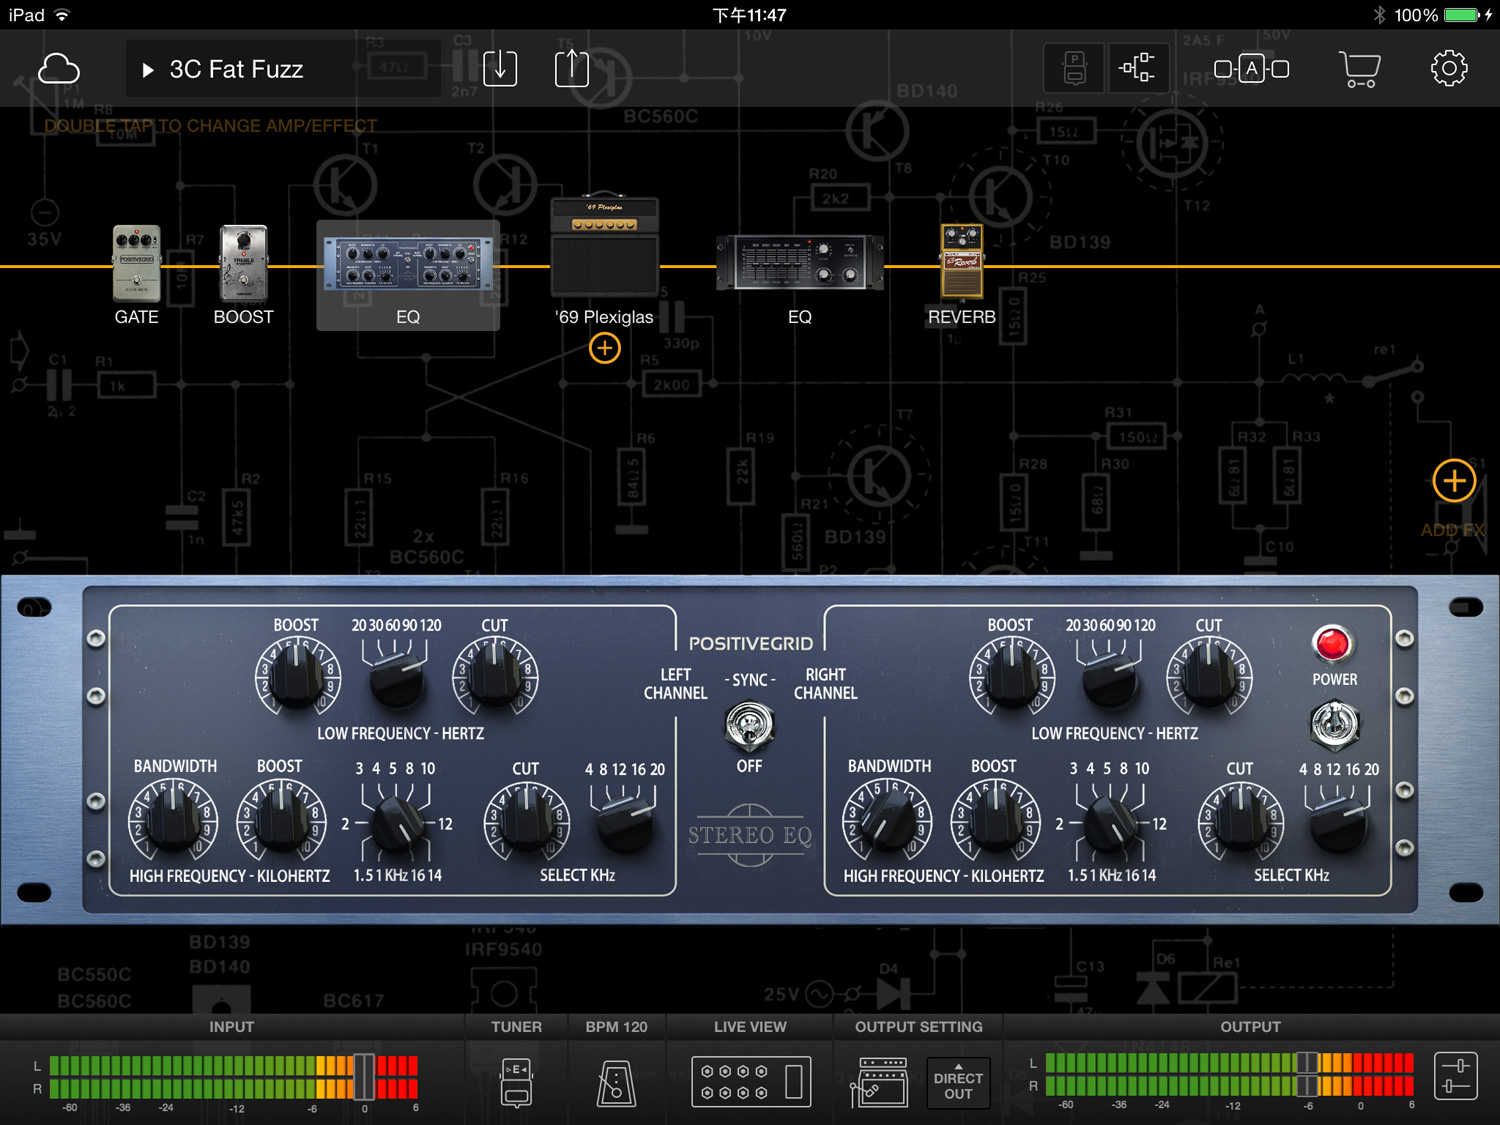This screenshot has width=1500, height=1125.
Task: Click right channel low frequency hertz selector
Action: (1111, 682)
